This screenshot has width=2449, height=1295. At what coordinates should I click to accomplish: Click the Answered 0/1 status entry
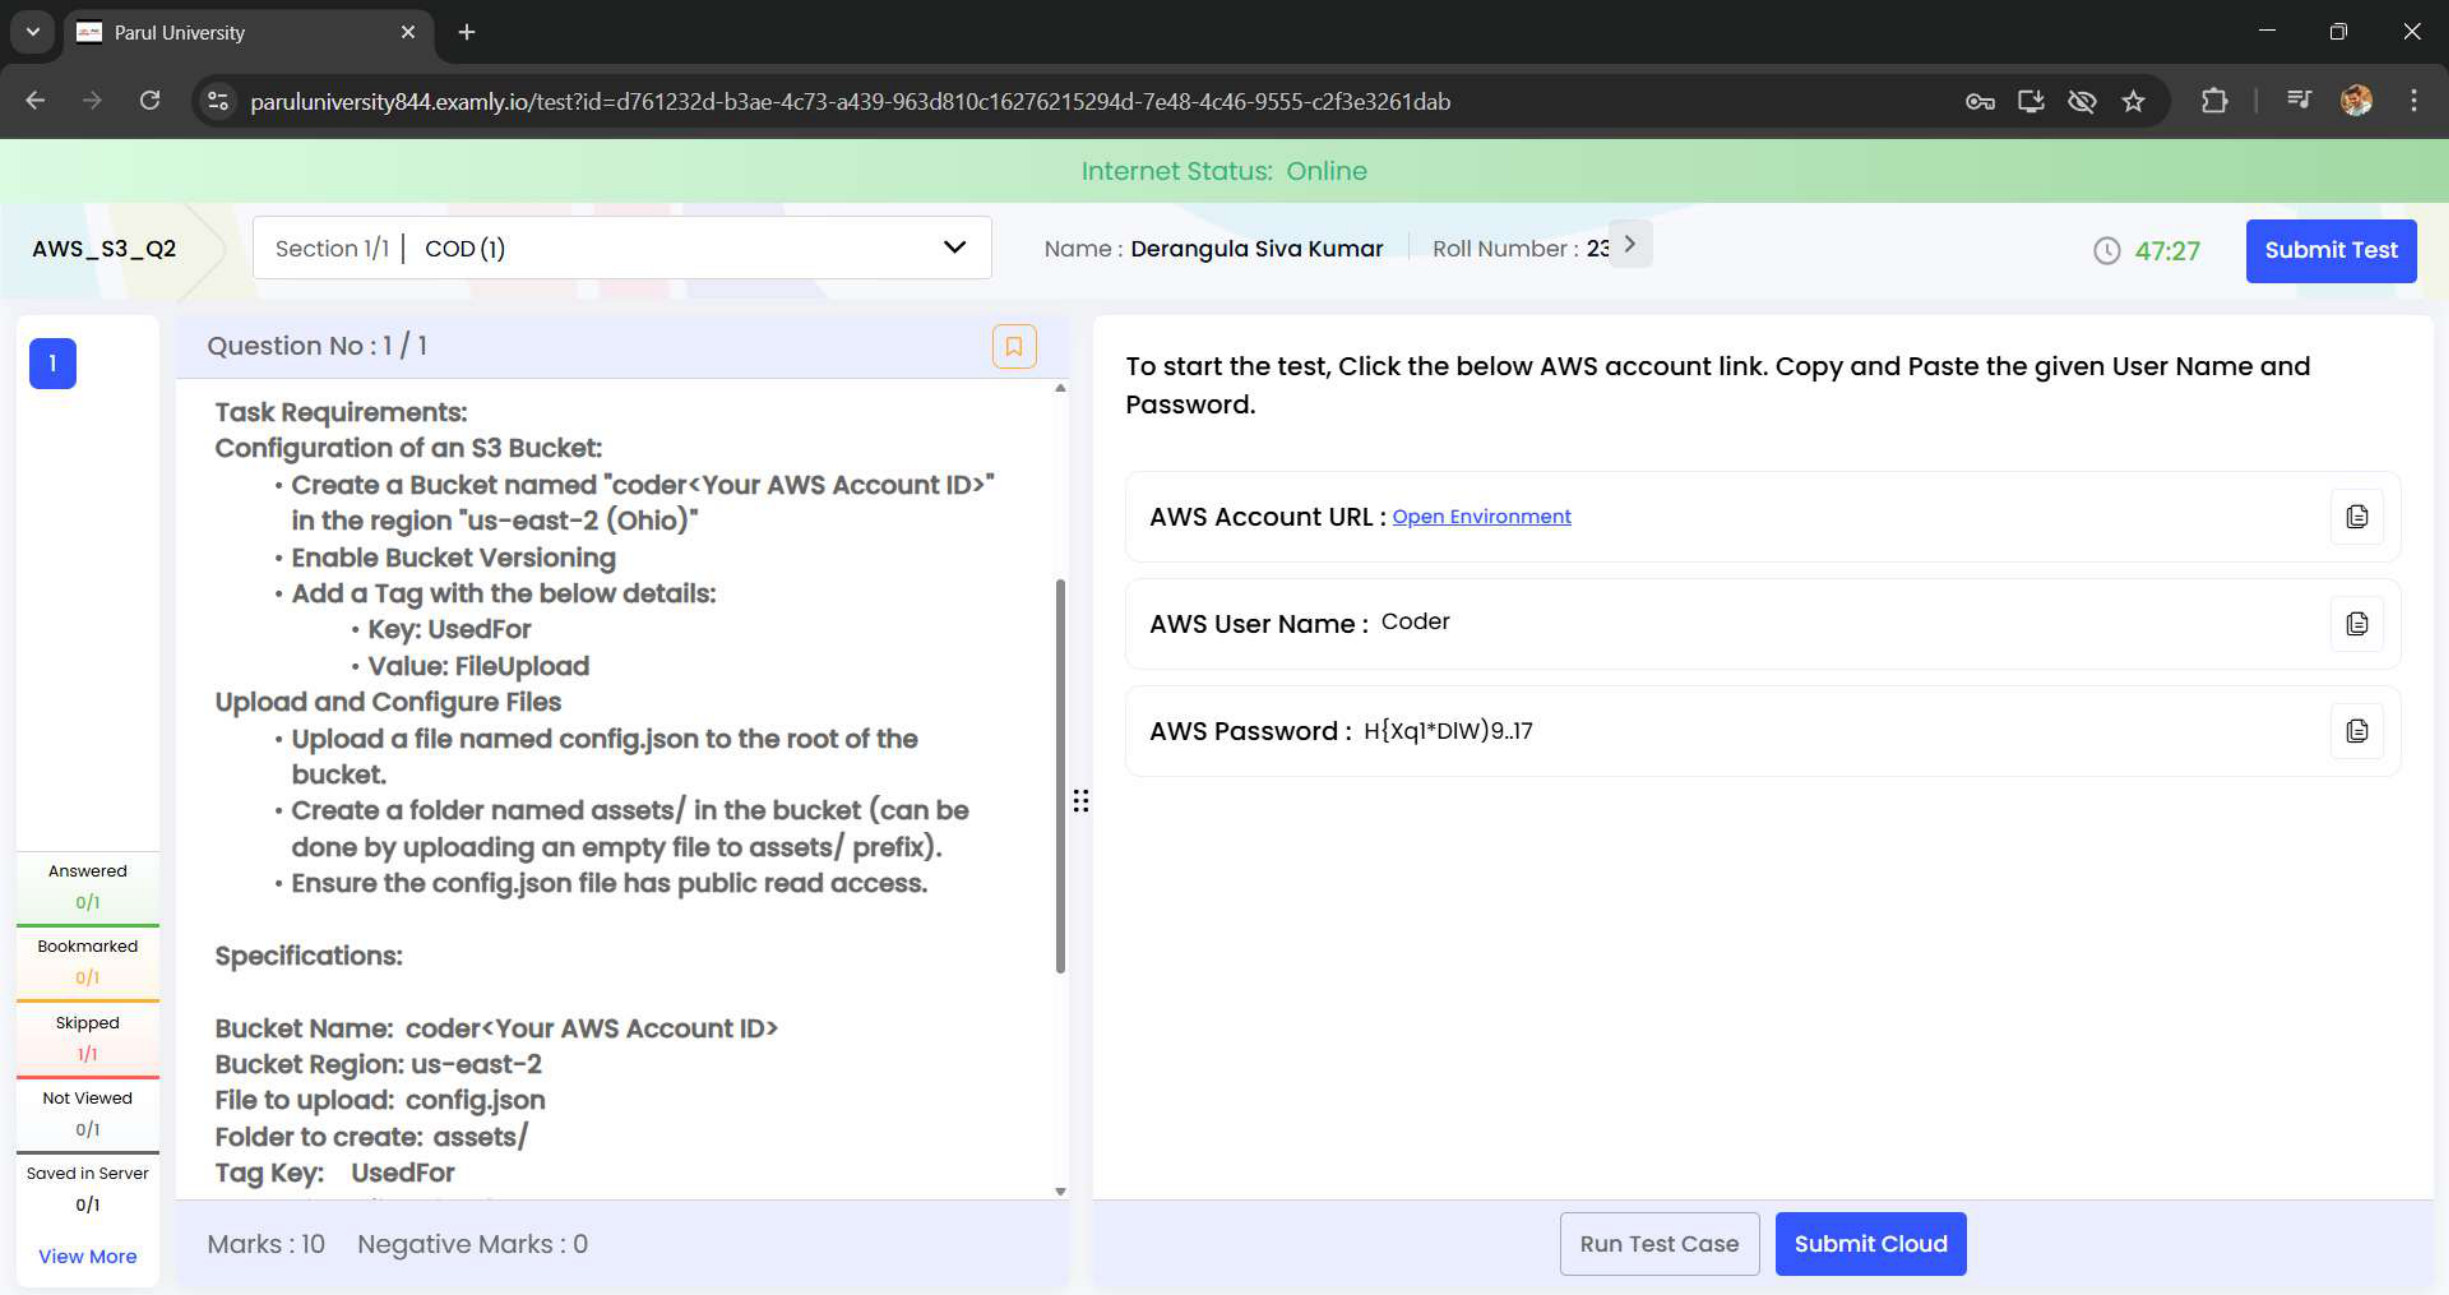click(x=87, y=886)
